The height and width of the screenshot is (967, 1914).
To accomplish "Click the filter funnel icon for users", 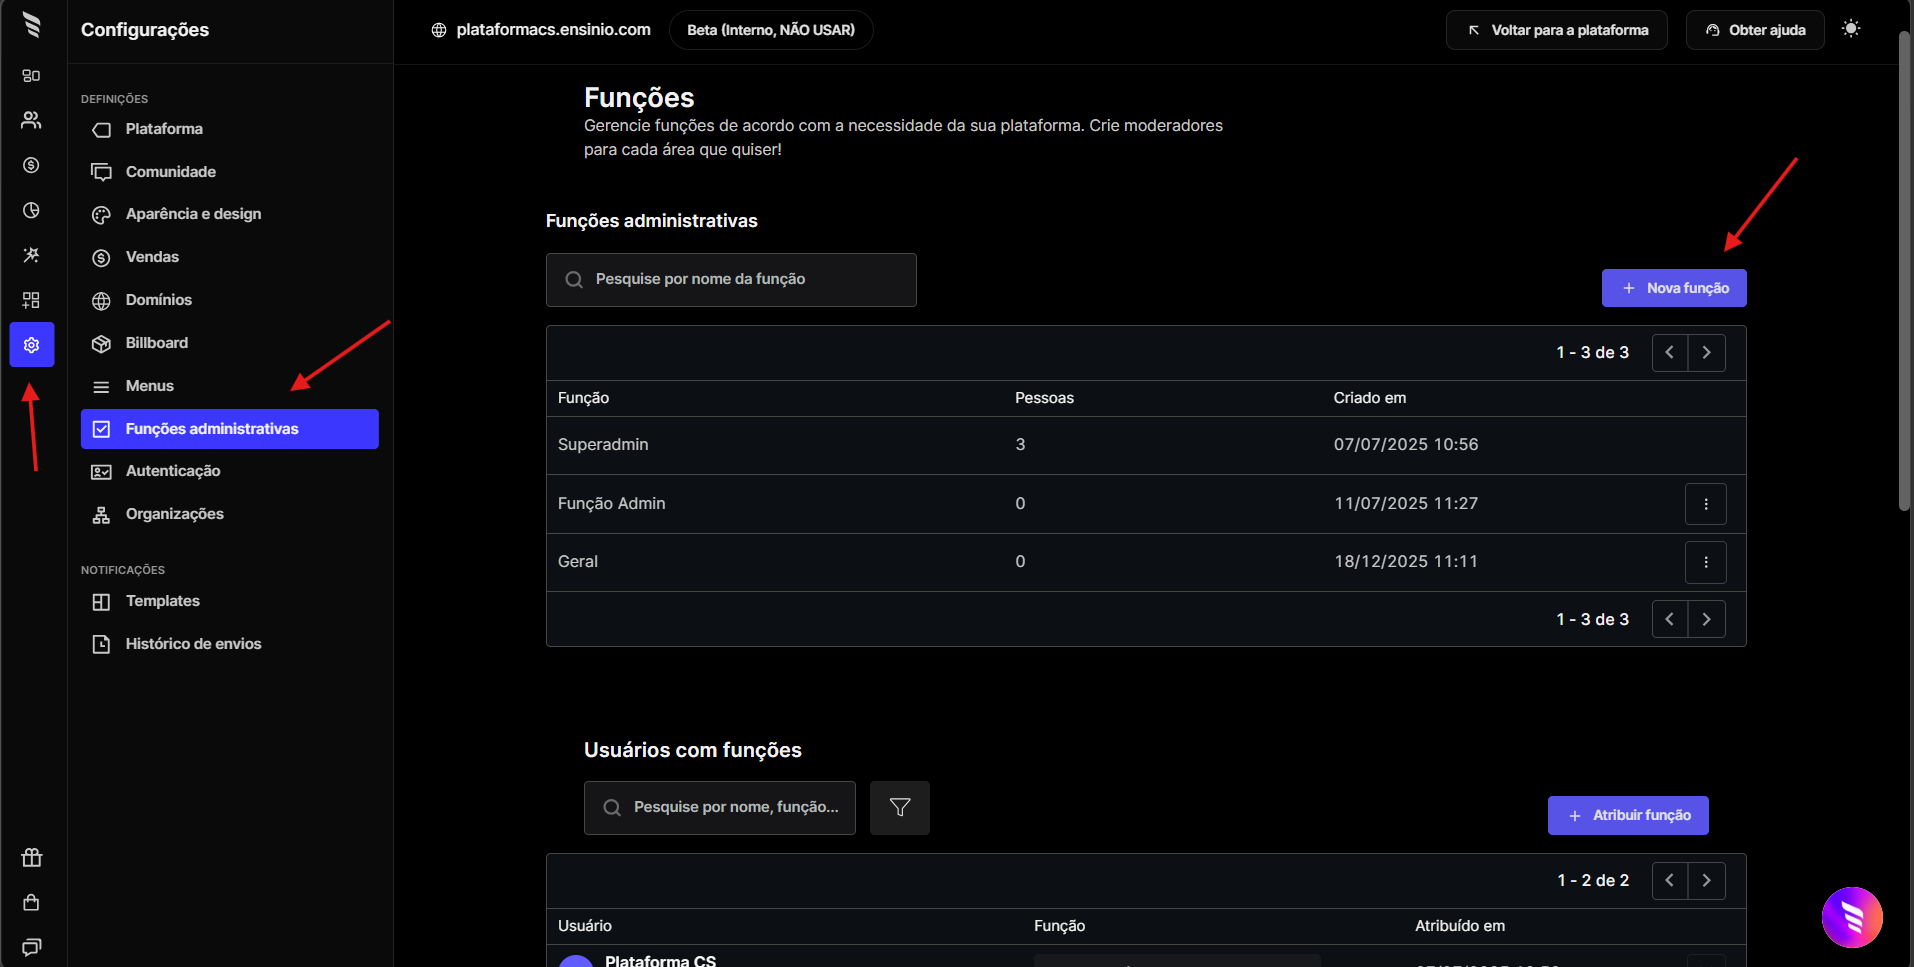I will point(899,807).
